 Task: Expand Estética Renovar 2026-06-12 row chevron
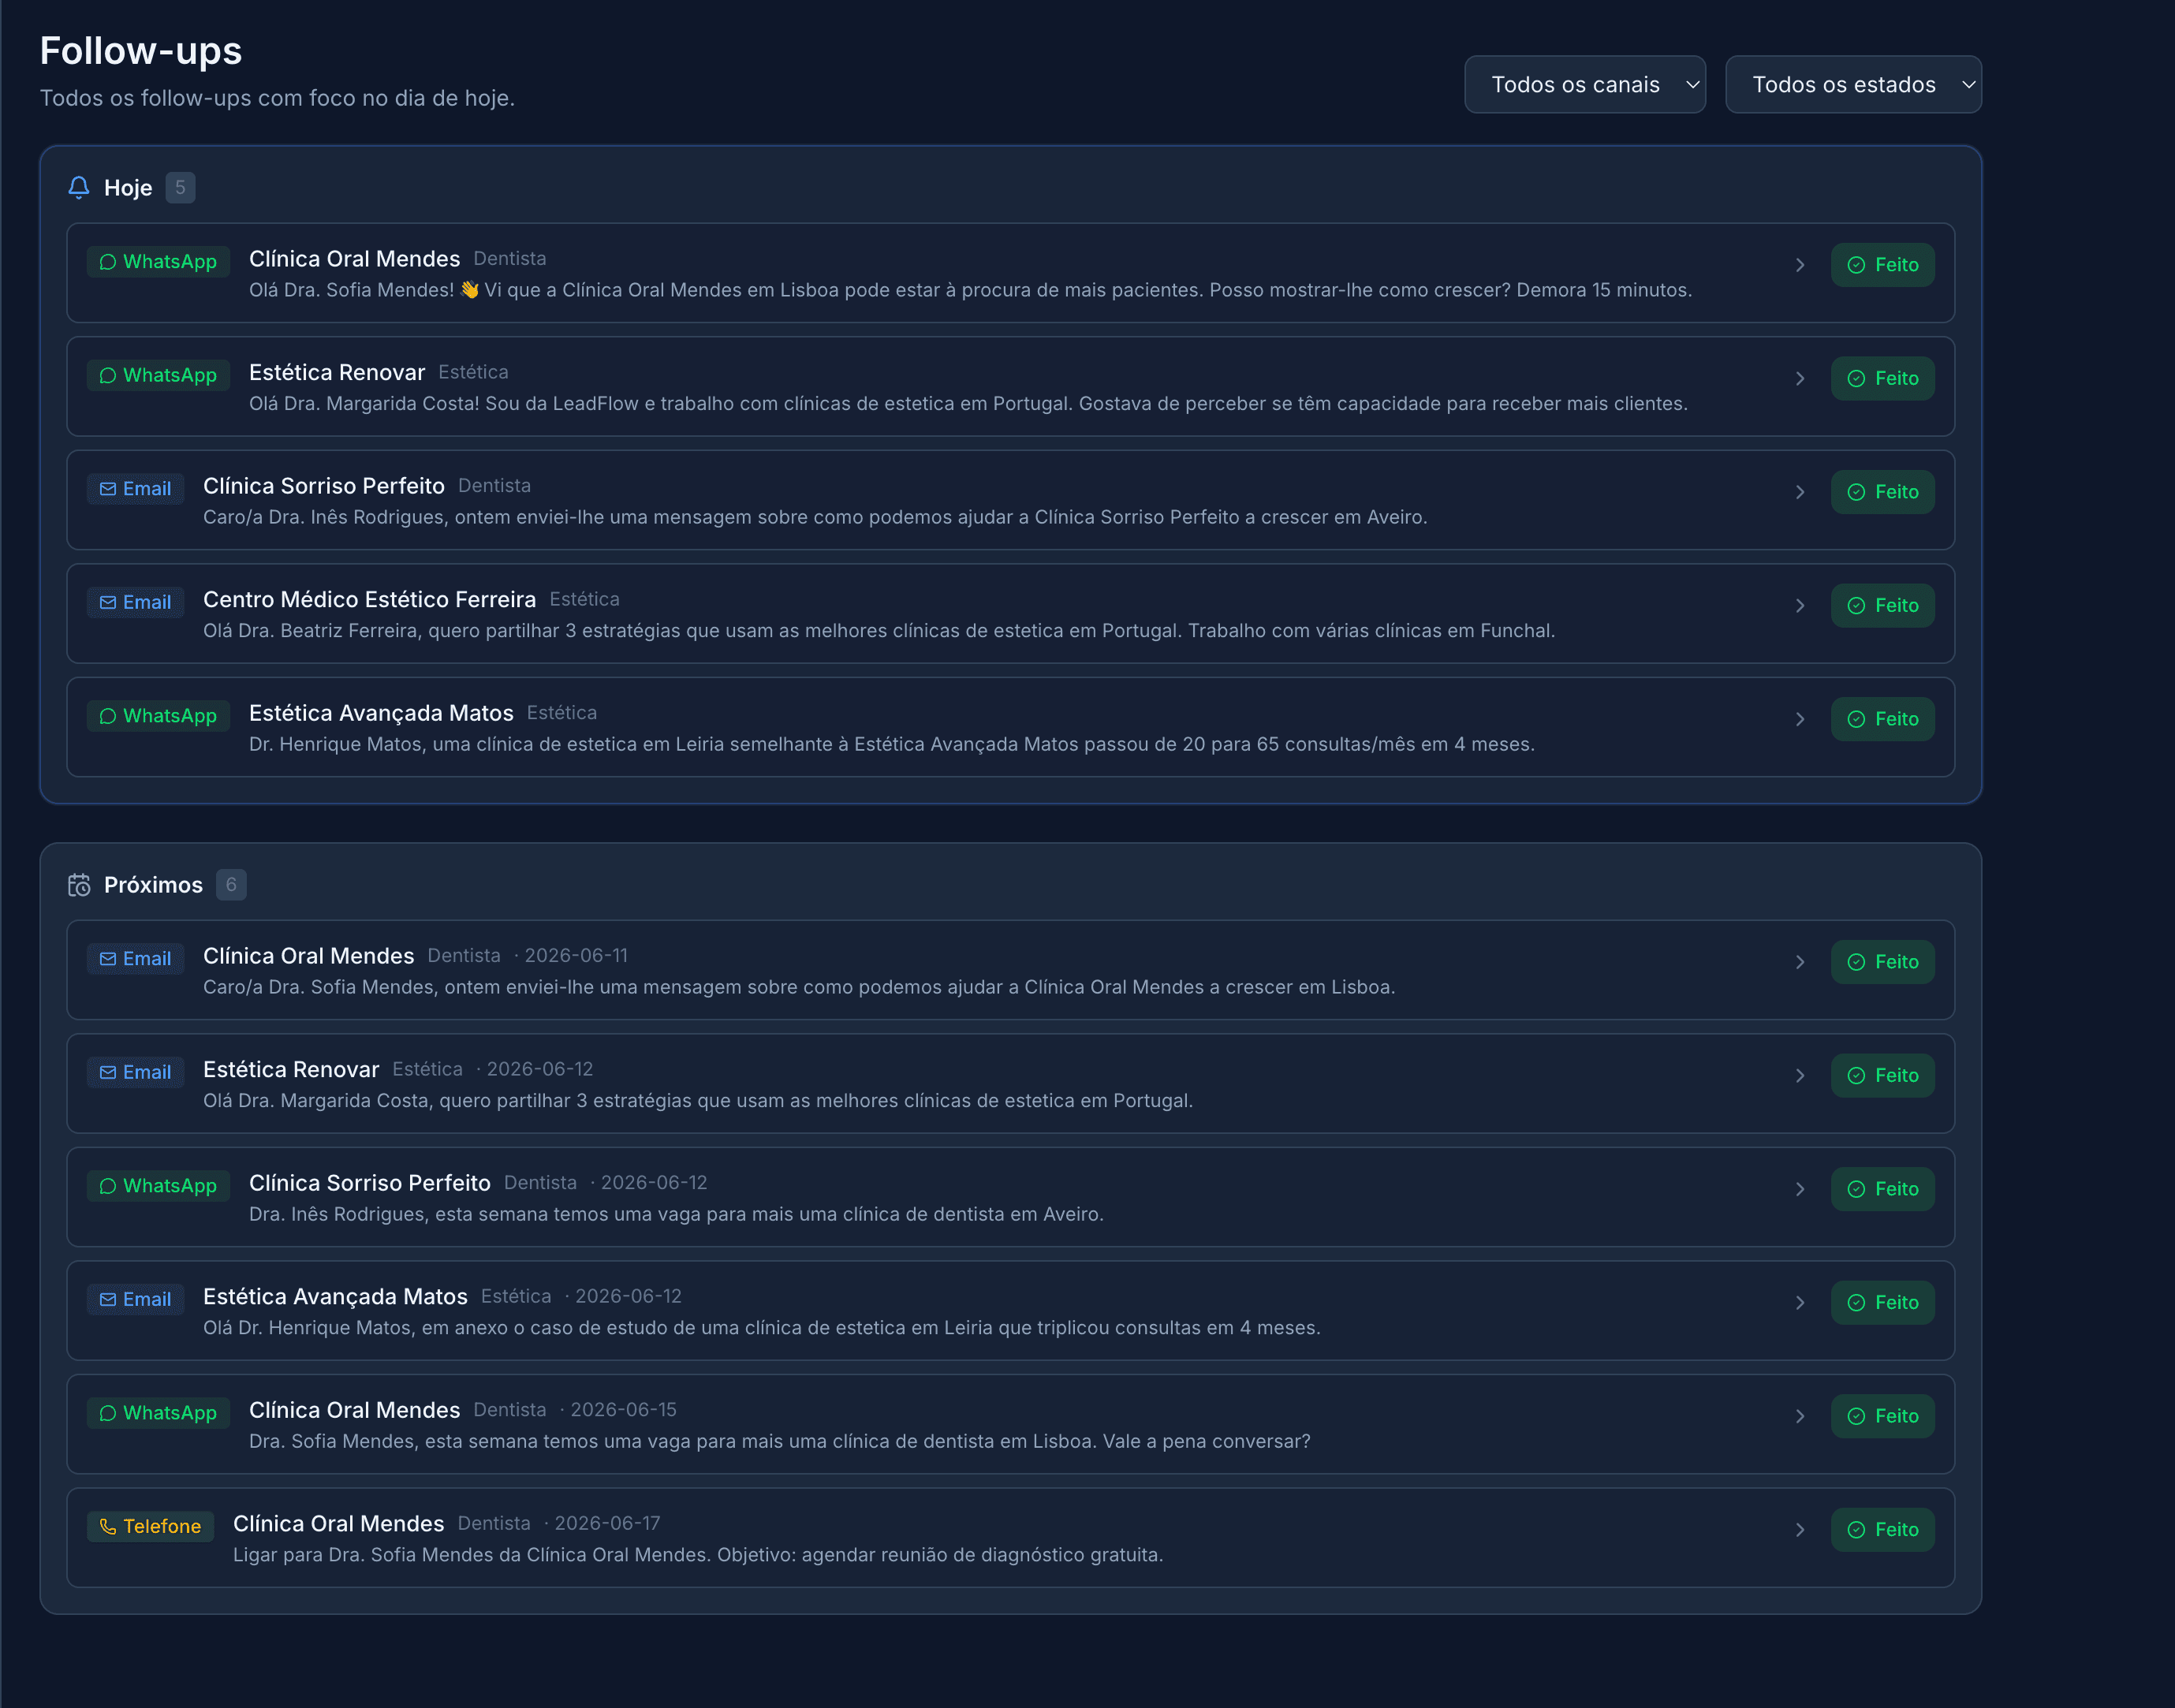coord(1800,1076)
